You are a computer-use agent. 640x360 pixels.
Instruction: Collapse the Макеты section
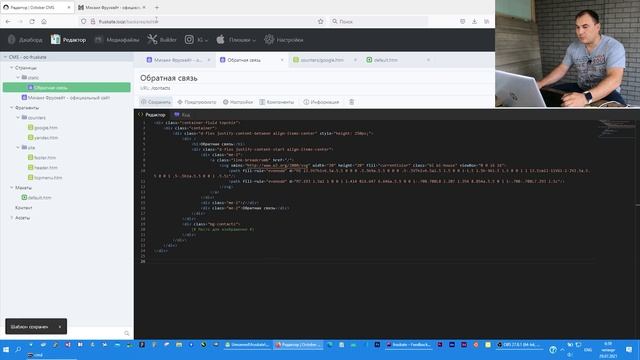(12, 188)
